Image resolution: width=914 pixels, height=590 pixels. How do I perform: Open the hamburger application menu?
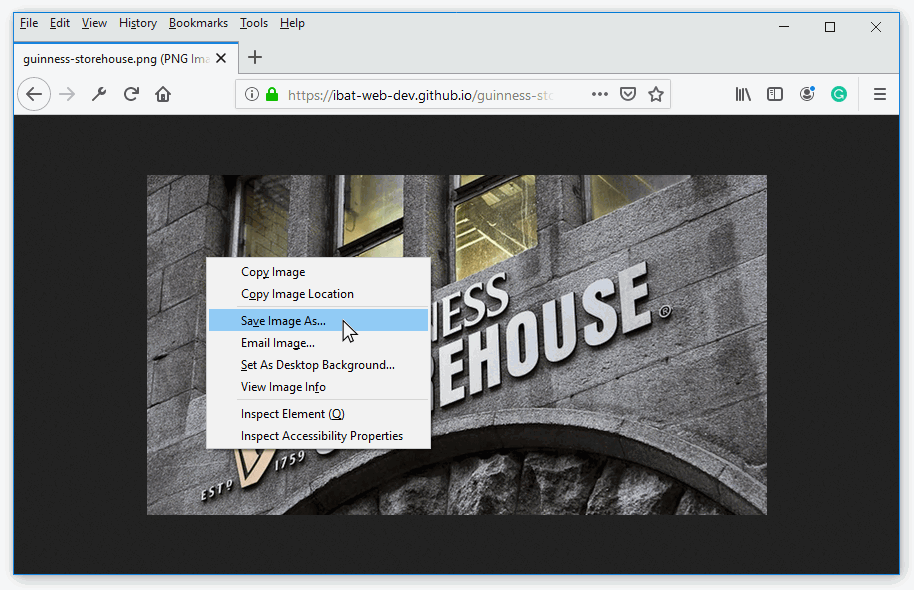[x=880, y=94]
